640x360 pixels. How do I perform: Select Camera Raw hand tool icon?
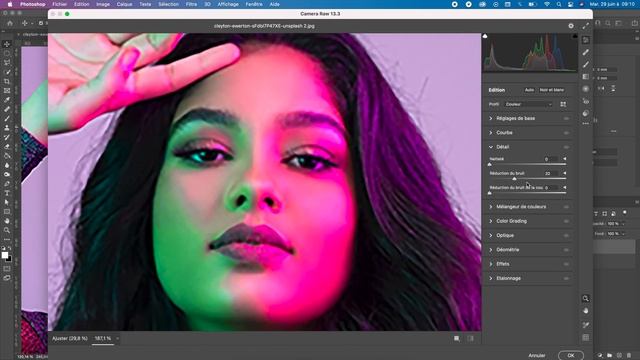coord(586,311)
